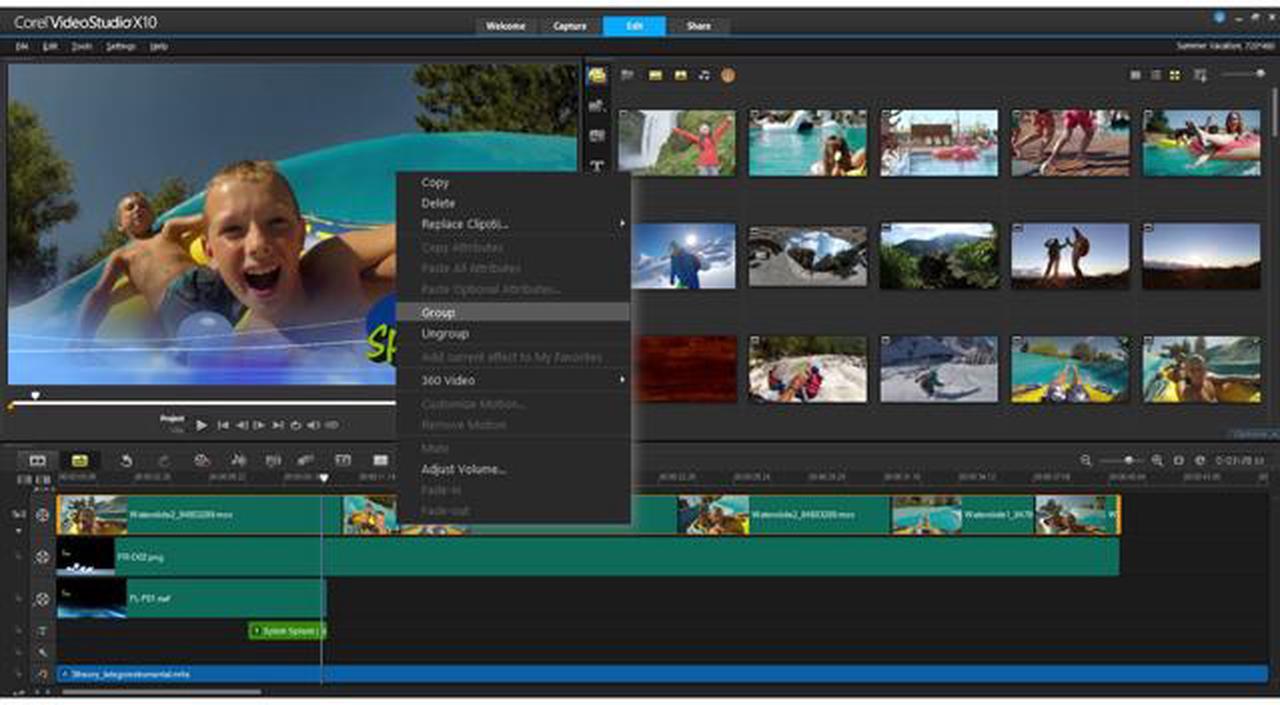Toggle first overlay track (FR-D02.png) icon
1280x705 pixels.
coord(42,557)
